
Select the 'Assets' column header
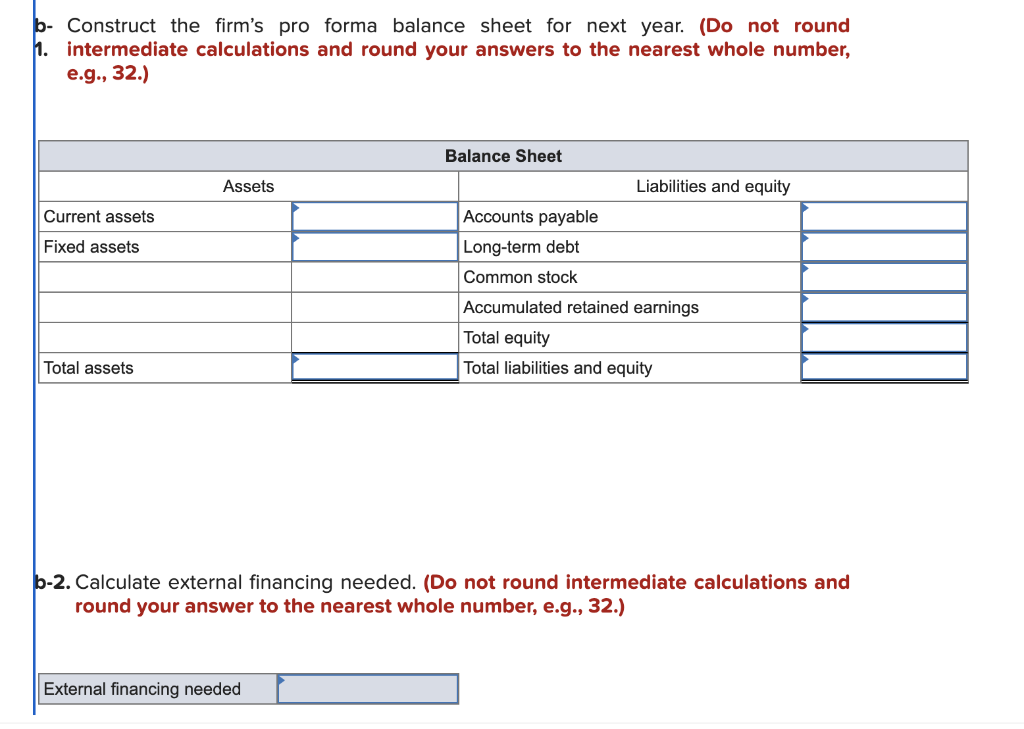pos(248,186)
